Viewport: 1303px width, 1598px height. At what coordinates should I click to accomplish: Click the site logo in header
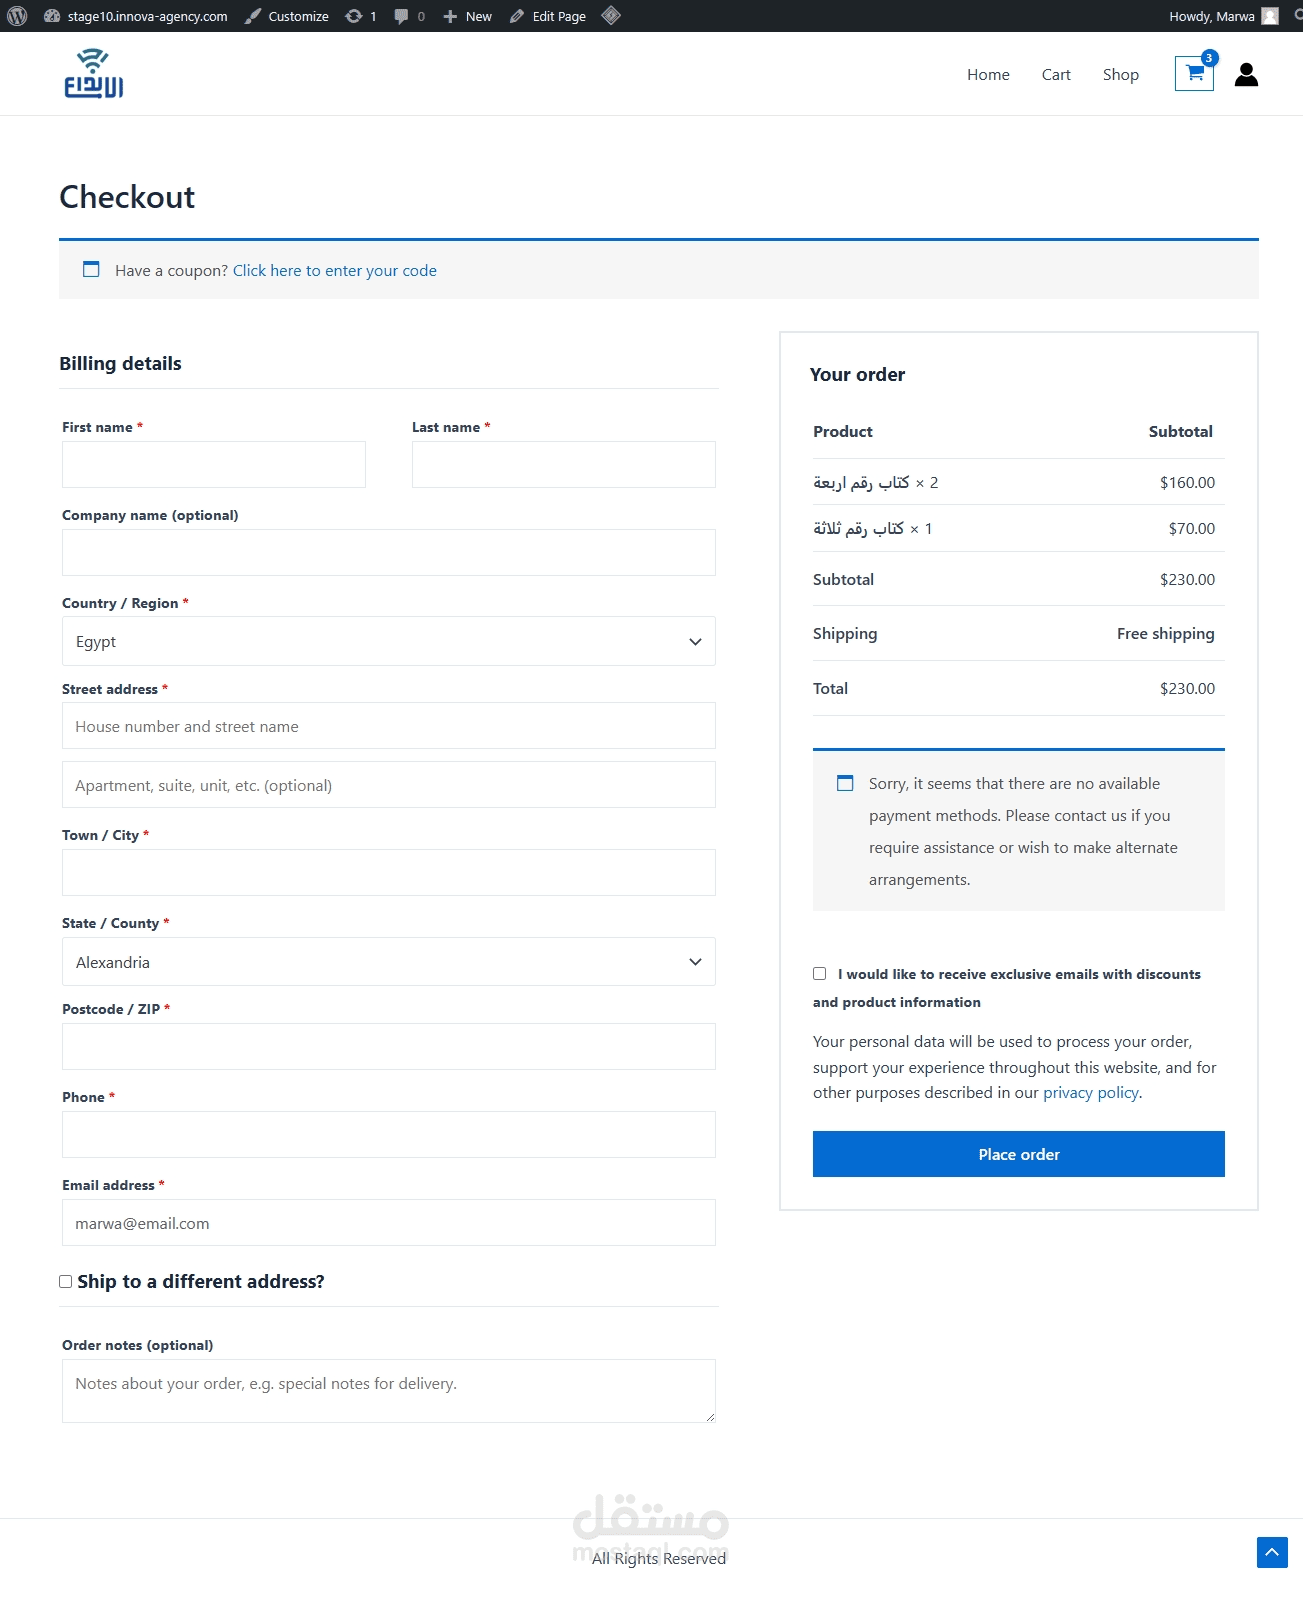pos(94,73)
